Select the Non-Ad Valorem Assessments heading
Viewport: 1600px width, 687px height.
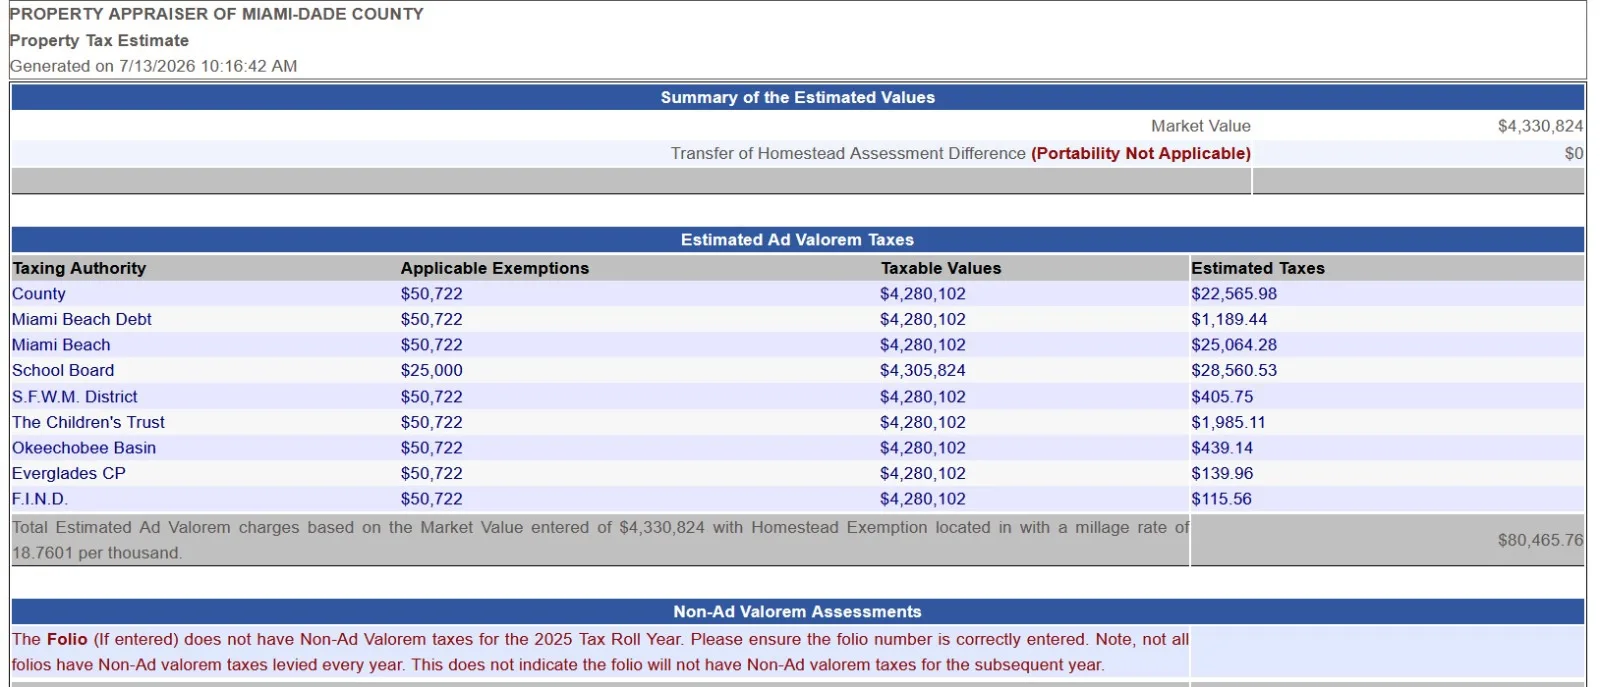(x=798, y=612)
